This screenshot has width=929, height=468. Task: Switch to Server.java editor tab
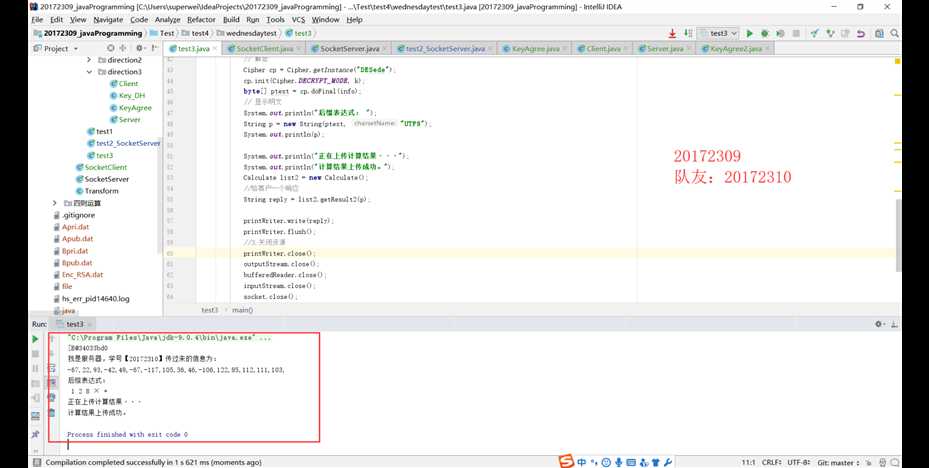point(665,49)
